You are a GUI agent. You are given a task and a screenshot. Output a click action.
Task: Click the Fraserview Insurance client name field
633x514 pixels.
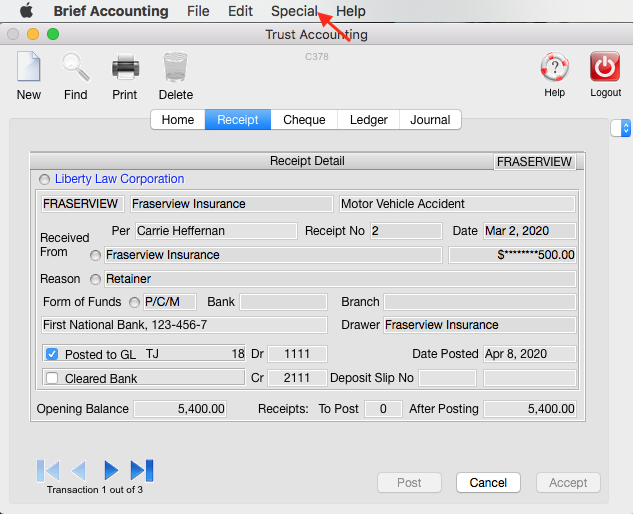point(232,204)
